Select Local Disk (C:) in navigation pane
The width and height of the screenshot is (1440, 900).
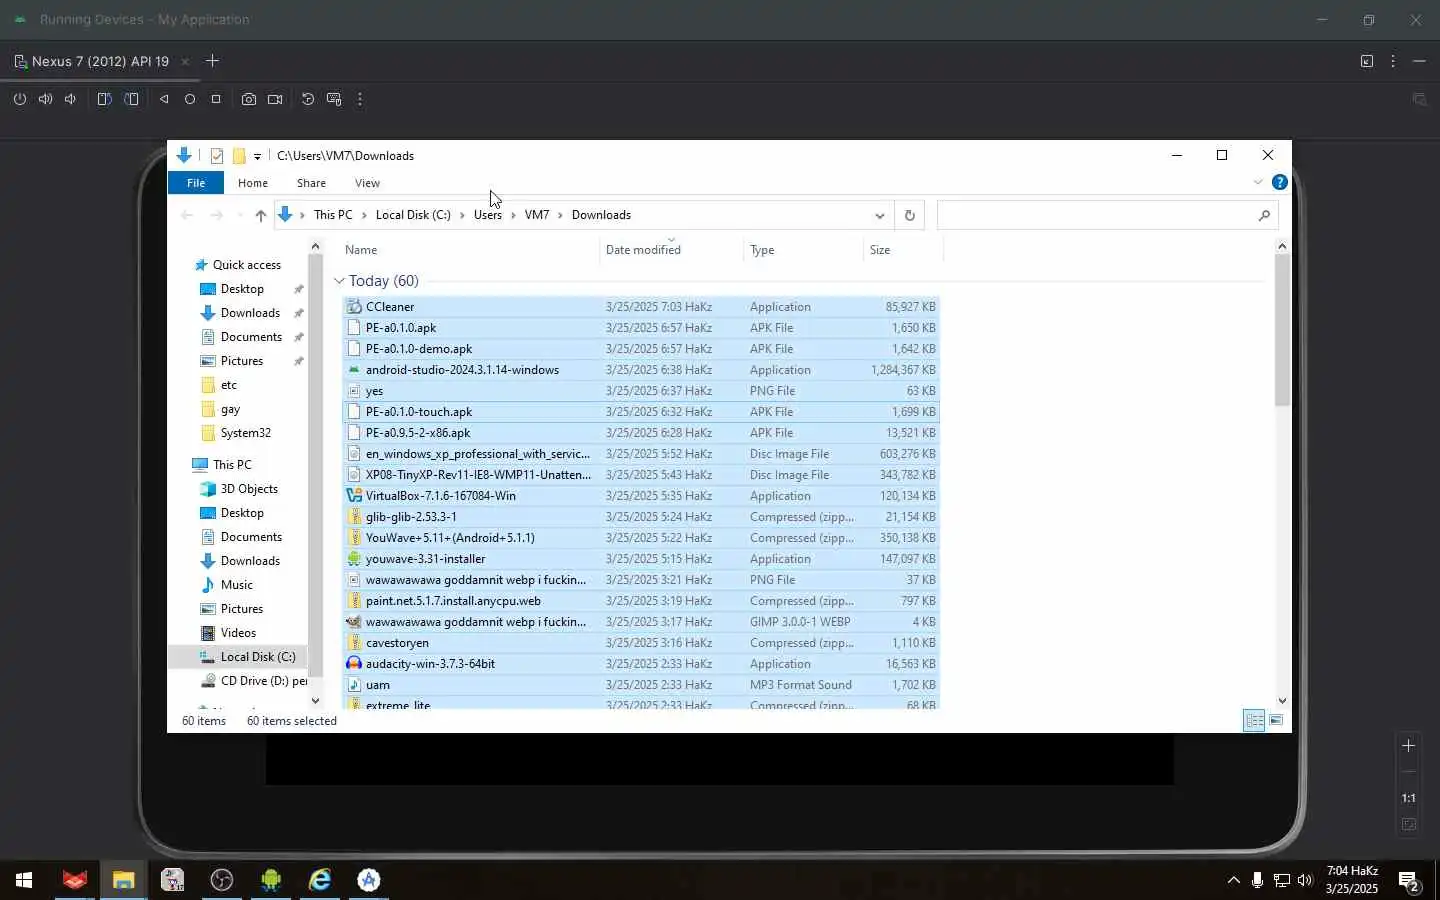257,657
